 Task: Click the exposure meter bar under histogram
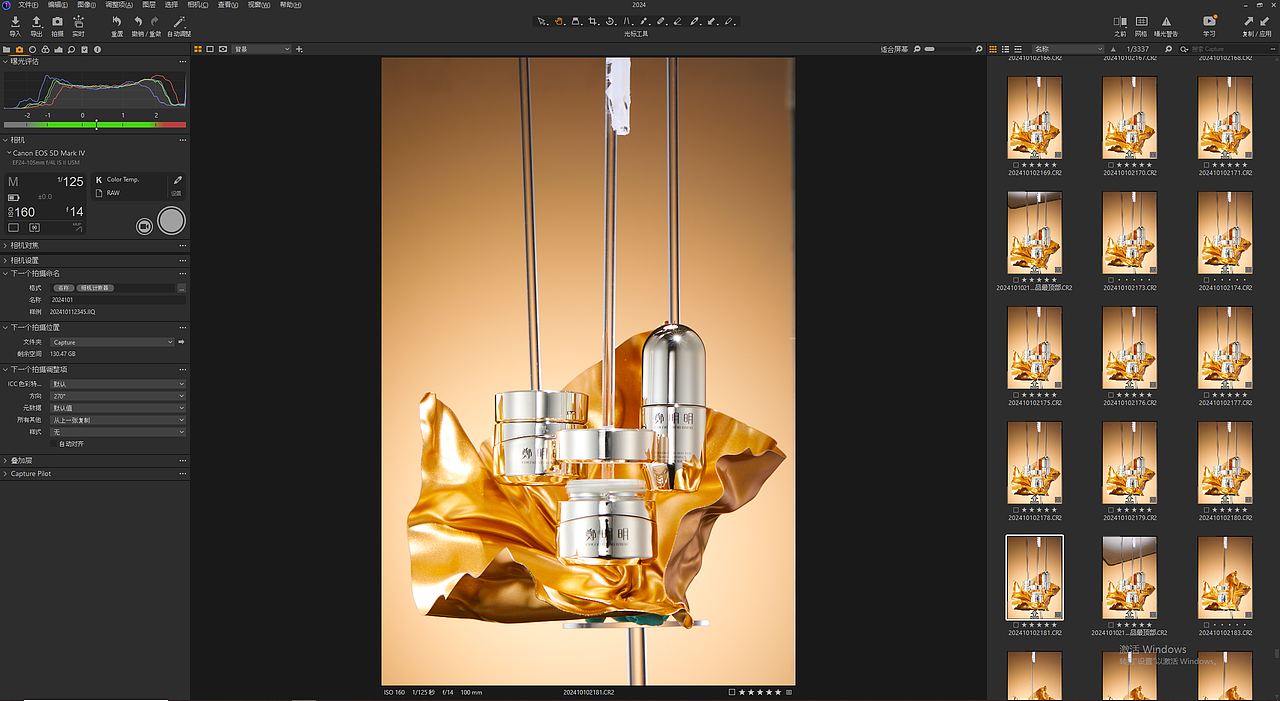point(95,125)
